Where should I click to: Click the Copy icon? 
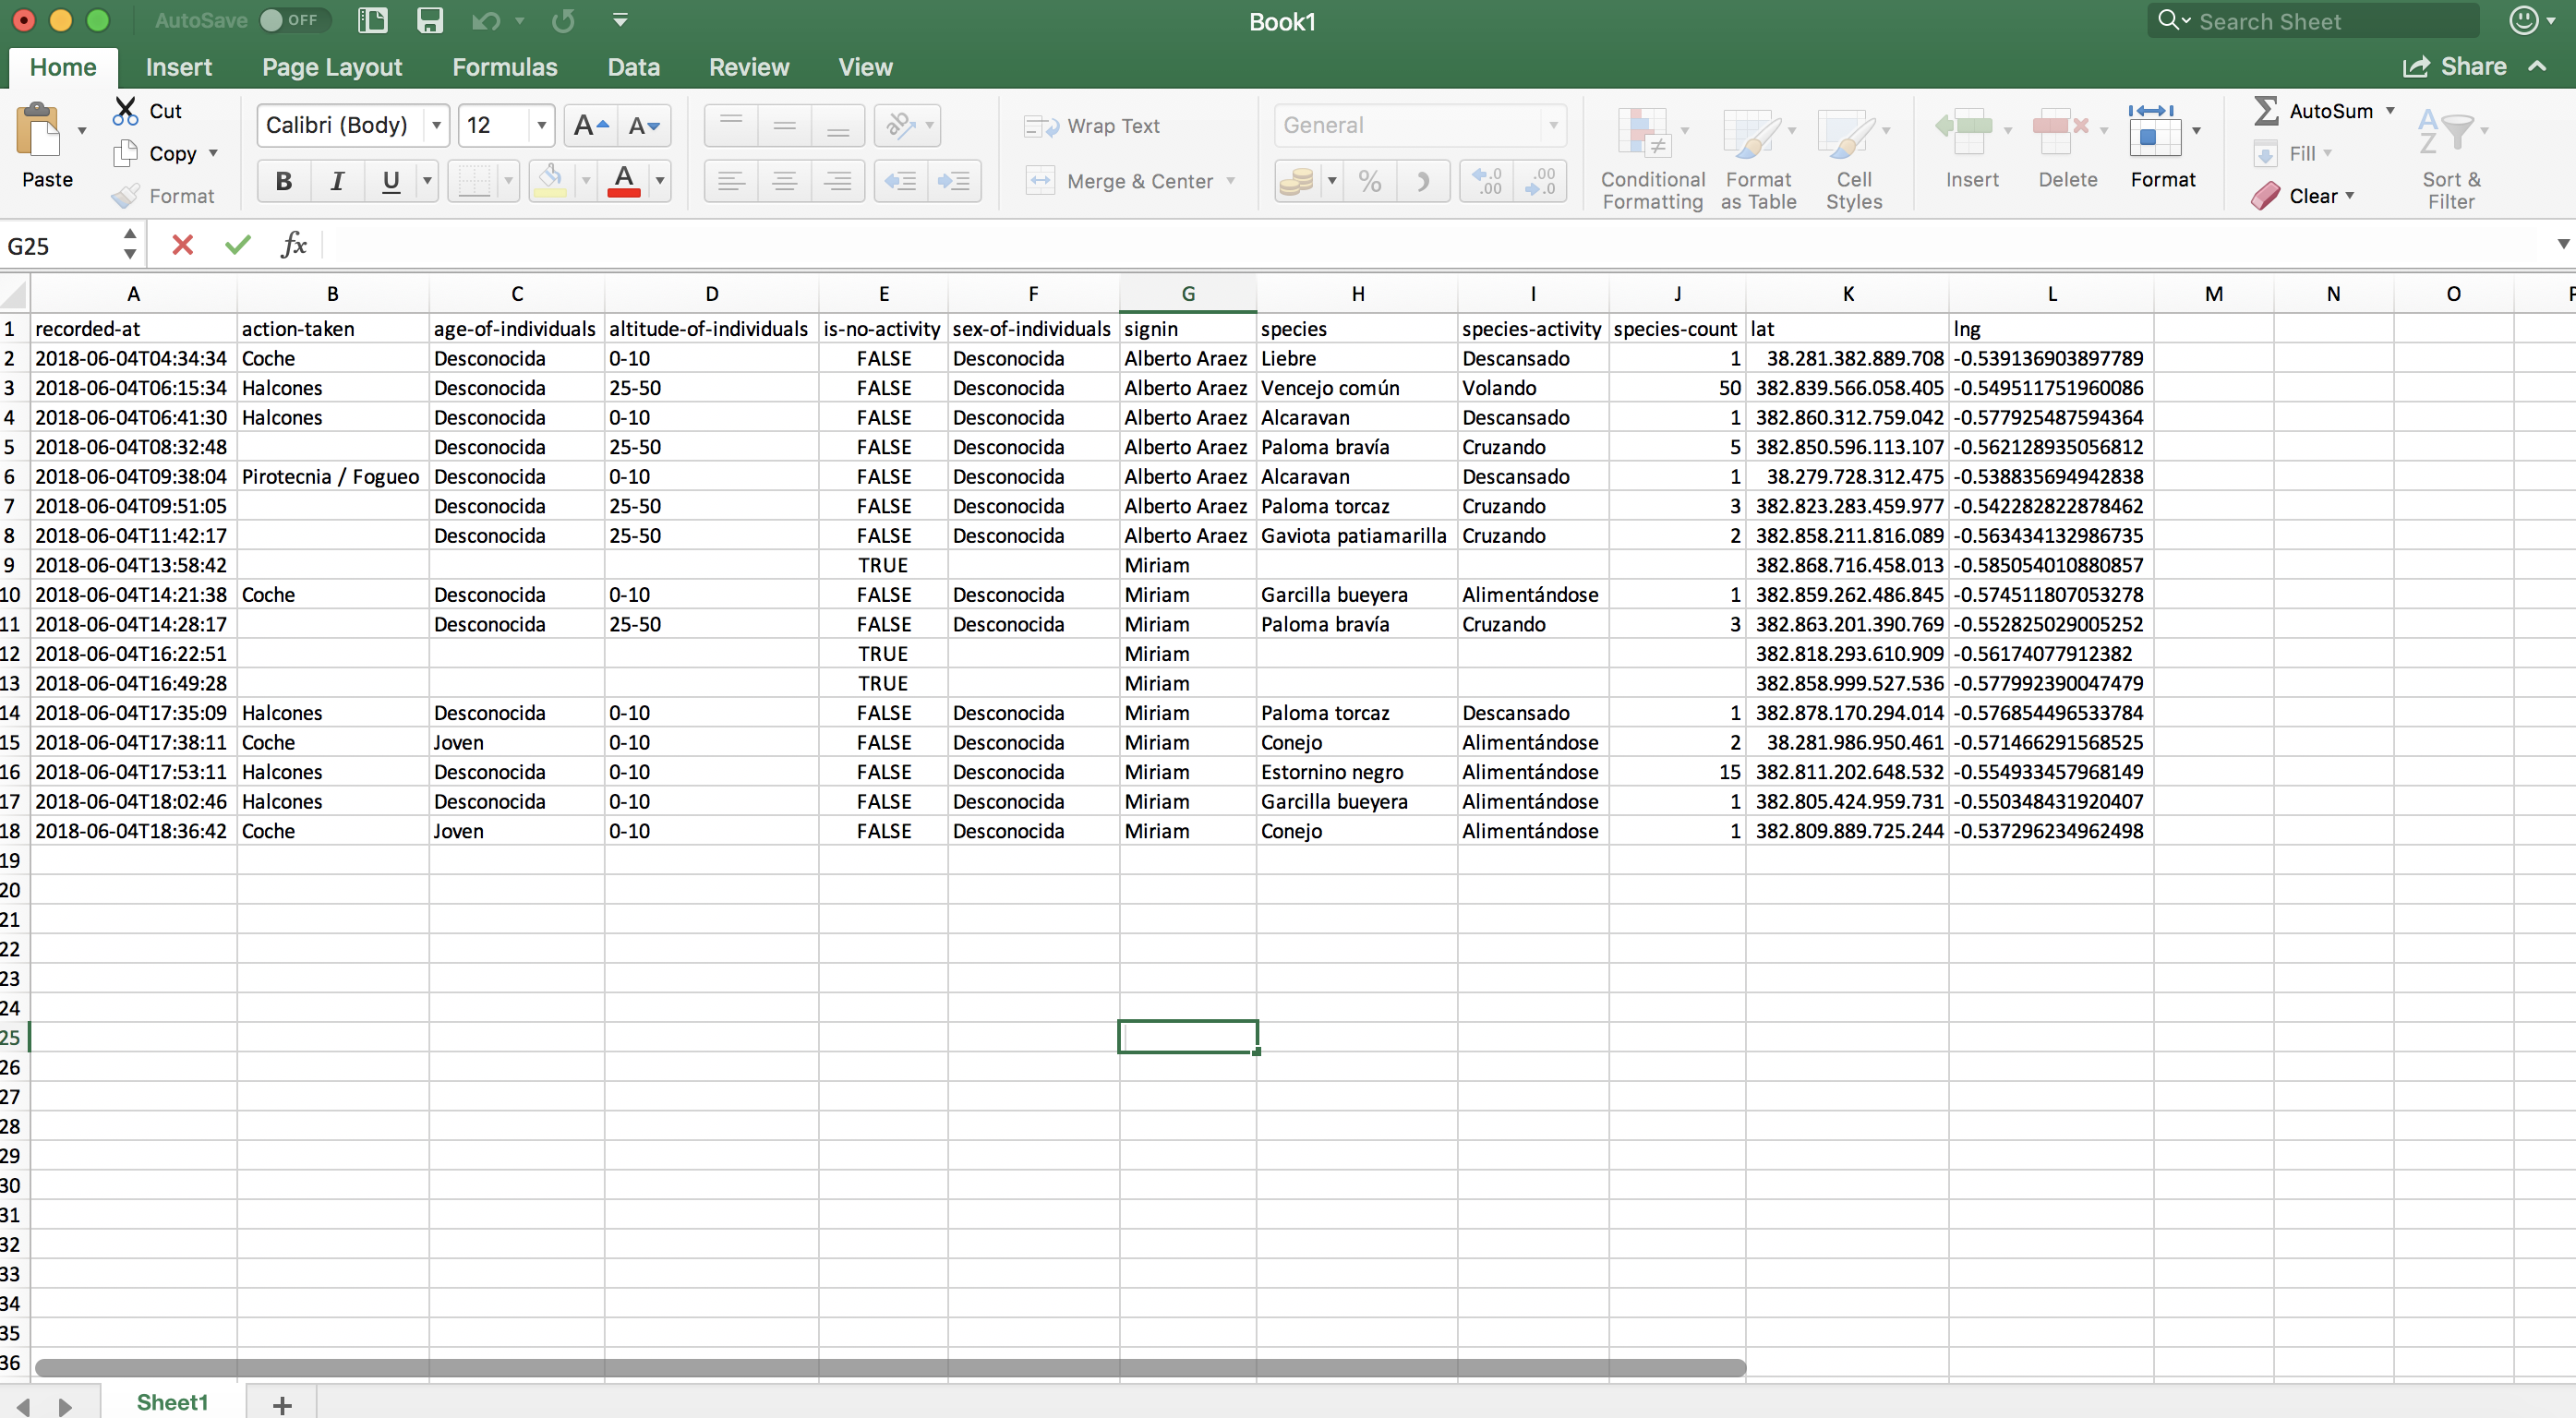[125, 153]
